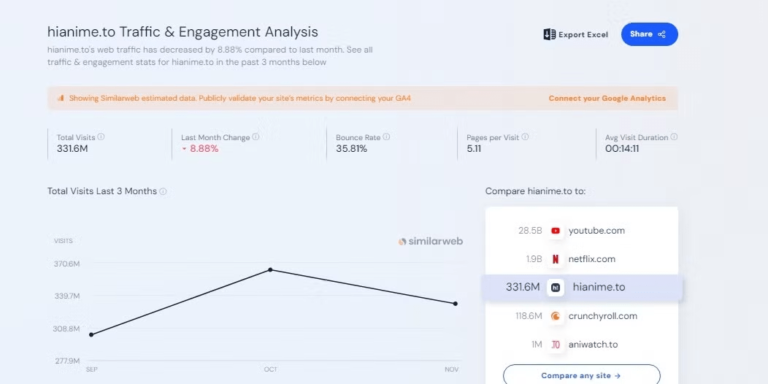Open the Connect your Google Analytics link
Viewport: 768px width, 384px height.
(607, 98)
